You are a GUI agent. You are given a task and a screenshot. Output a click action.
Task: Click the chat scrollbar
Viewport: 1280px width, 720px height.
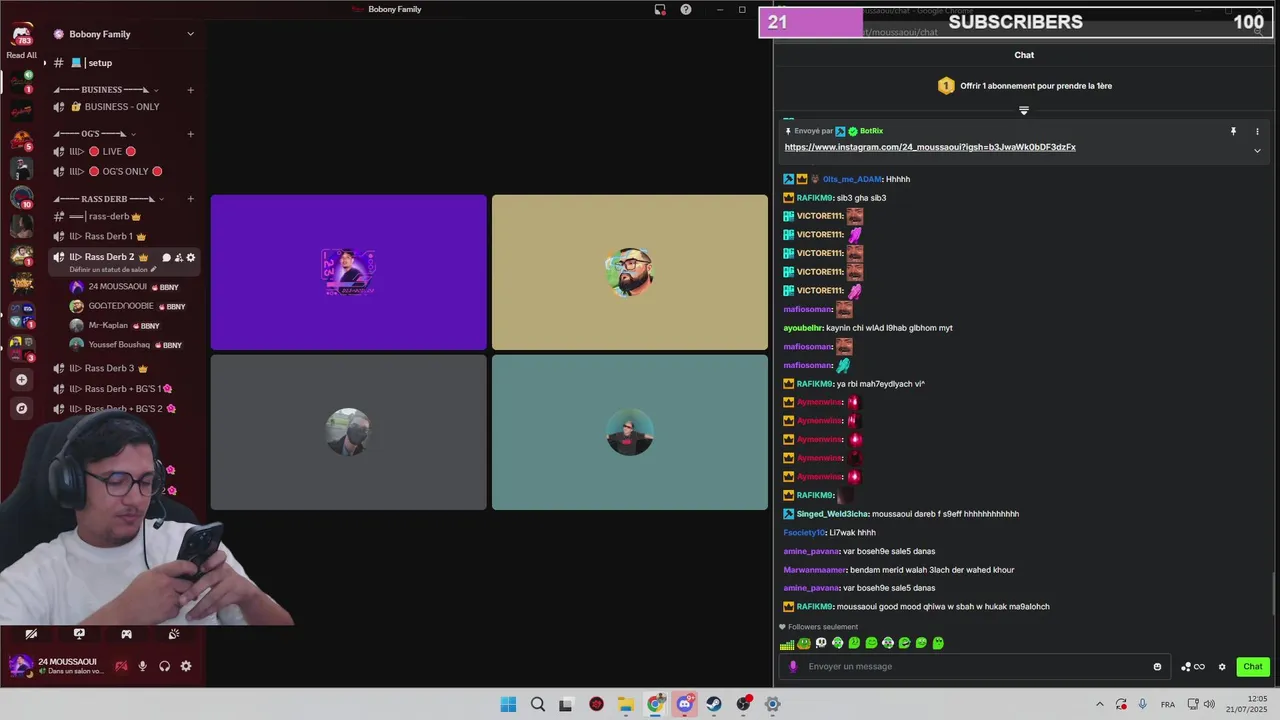pos(1273,594)
